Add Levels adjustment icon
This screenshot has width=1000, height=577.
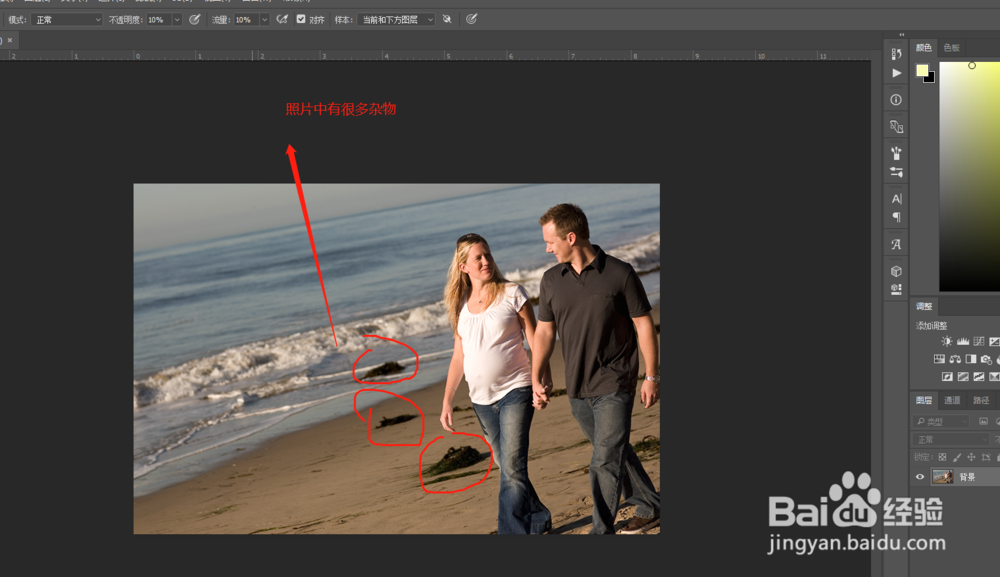coord(963,342)
